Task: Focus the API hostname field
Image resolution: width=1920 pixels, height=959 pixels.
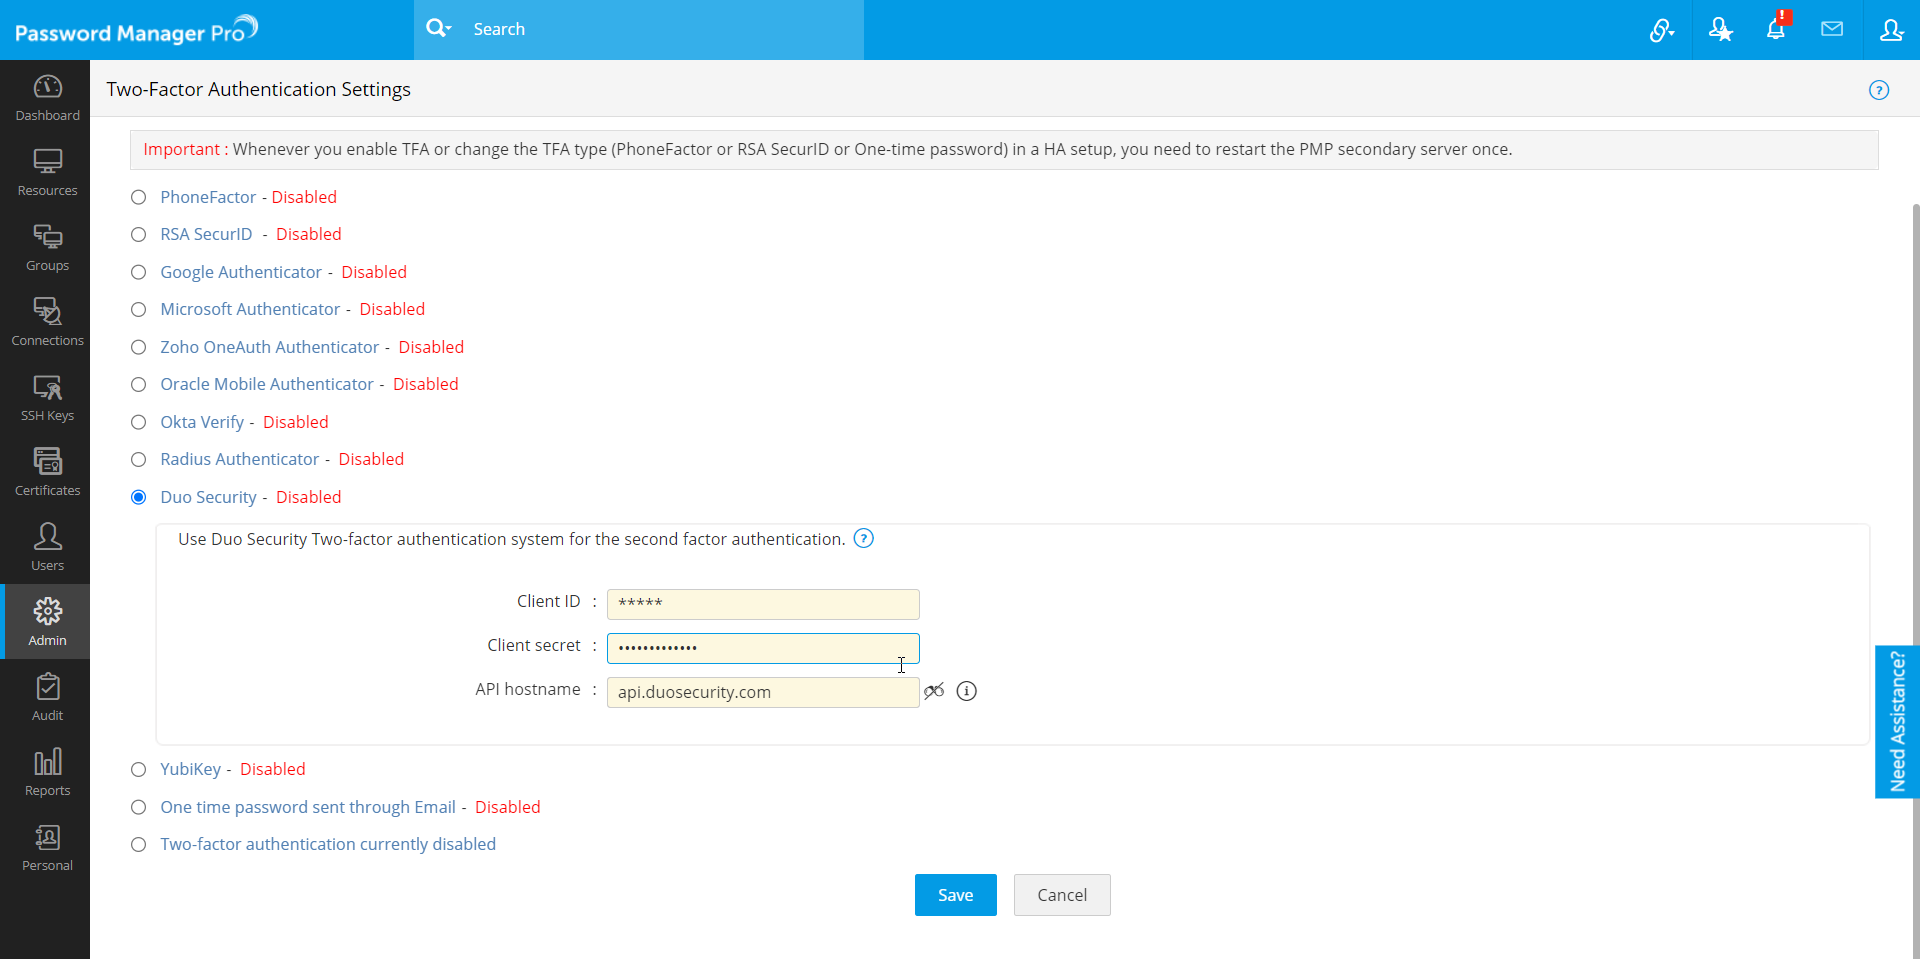Action: click(x=763, y=692)
